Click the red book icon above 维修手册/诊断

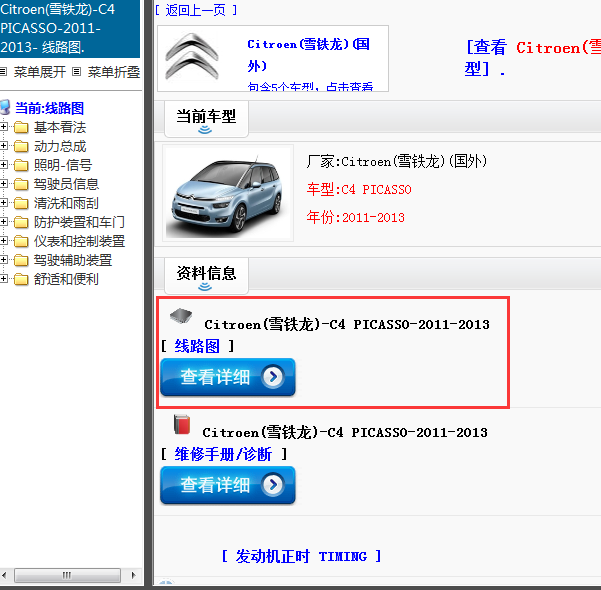coord(182,424)
